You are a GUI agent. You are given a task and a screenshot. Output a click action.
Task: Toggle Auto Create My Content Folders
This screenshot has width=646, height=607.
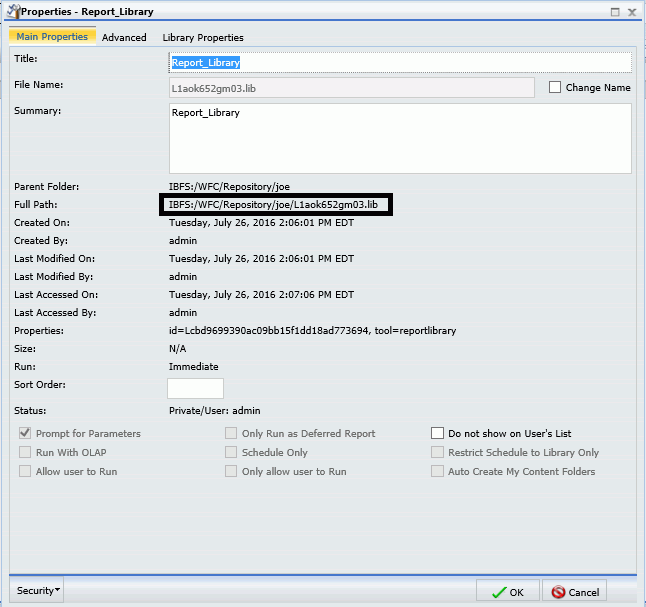438,471
